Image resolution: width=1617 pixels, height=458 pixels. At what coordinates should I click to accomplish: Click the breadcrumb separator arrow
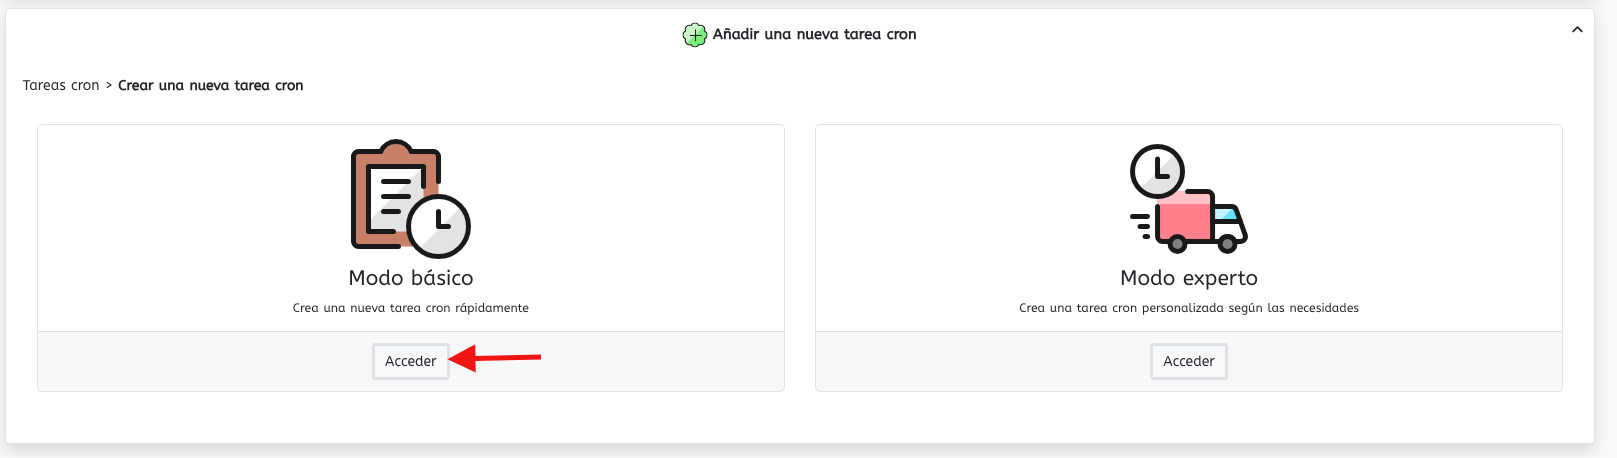[x=109, y=86]
